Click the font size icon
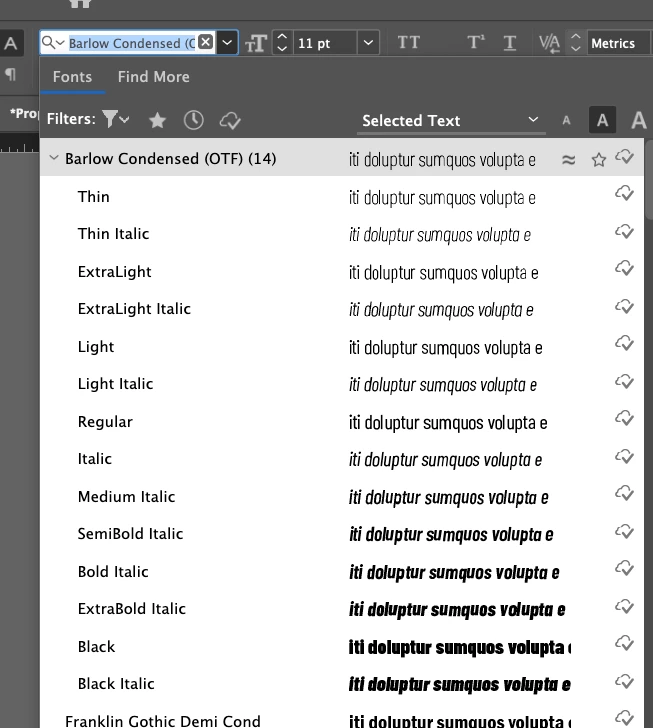 [255, 43]
